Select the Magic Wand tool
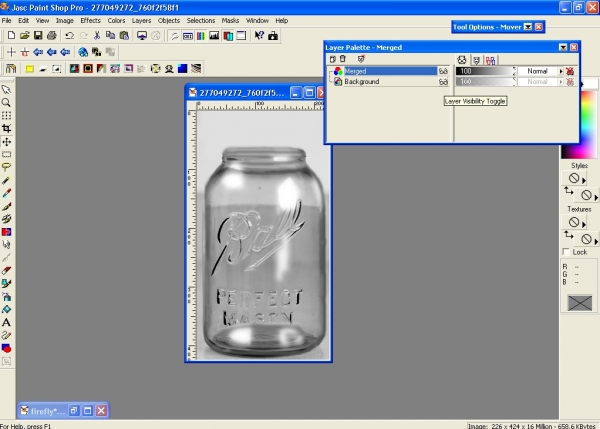Viewport: 600px width, 429px height. (6, 180)
